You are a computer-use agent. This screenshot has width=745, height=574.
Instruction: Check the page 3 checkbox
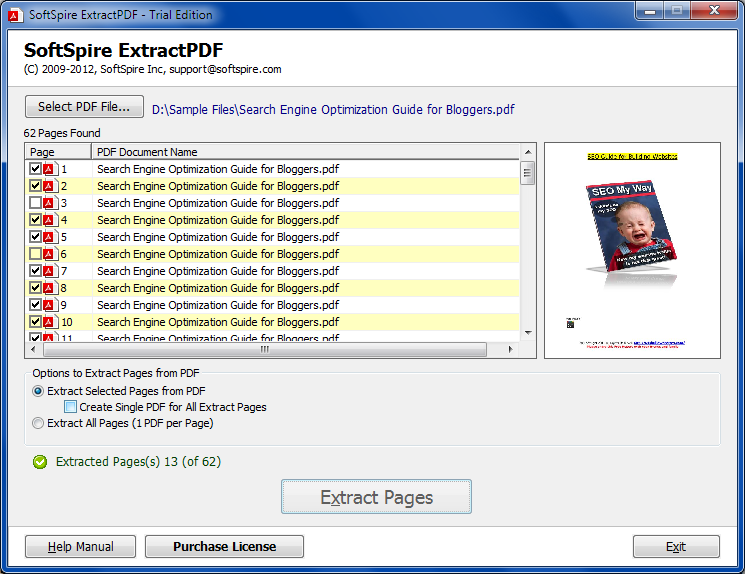click(x=36, y=203)
